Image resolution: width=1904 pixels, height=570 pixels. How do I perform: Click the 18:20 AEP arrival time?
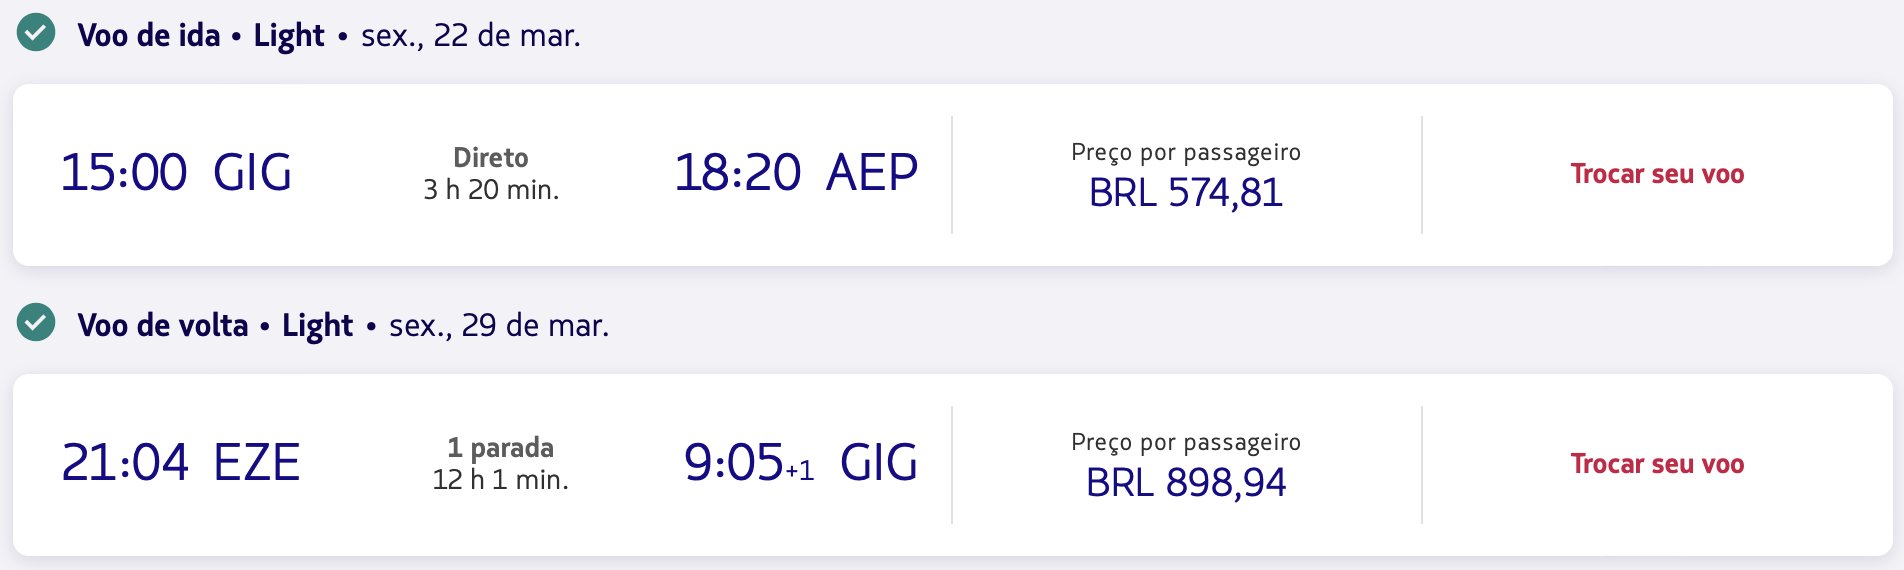796,172
